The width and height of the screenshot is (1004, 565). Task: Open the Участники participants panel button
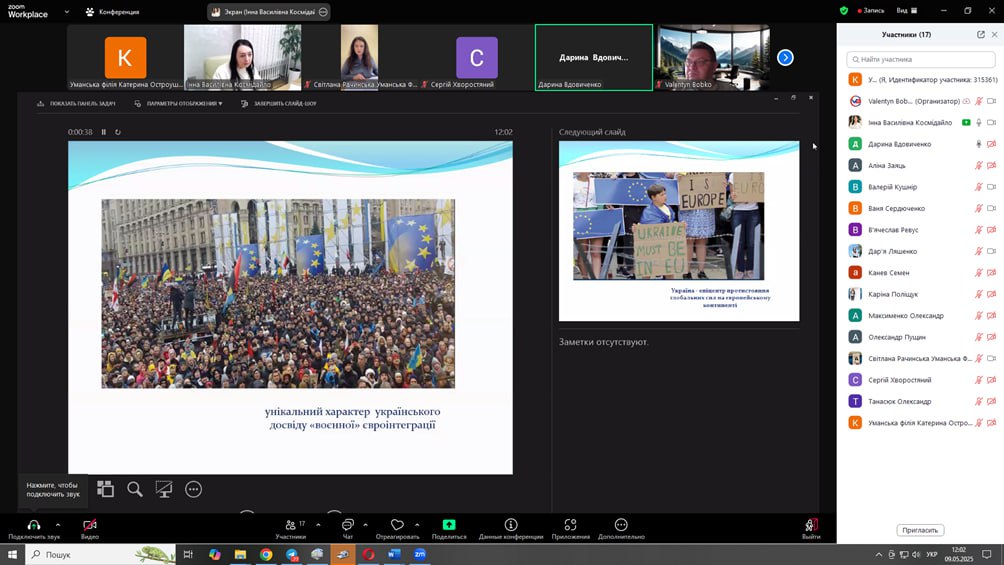pyautogui.click(x=290, y=524)
